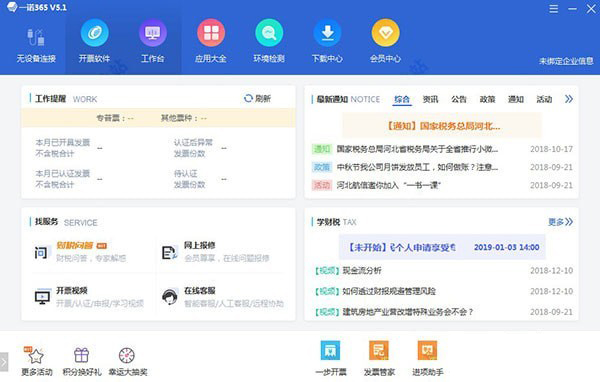Image resolution: width=600 pixels, height=382 pixels.
Task: Open the 【未开始】 course banner
Action: [442, 247]
